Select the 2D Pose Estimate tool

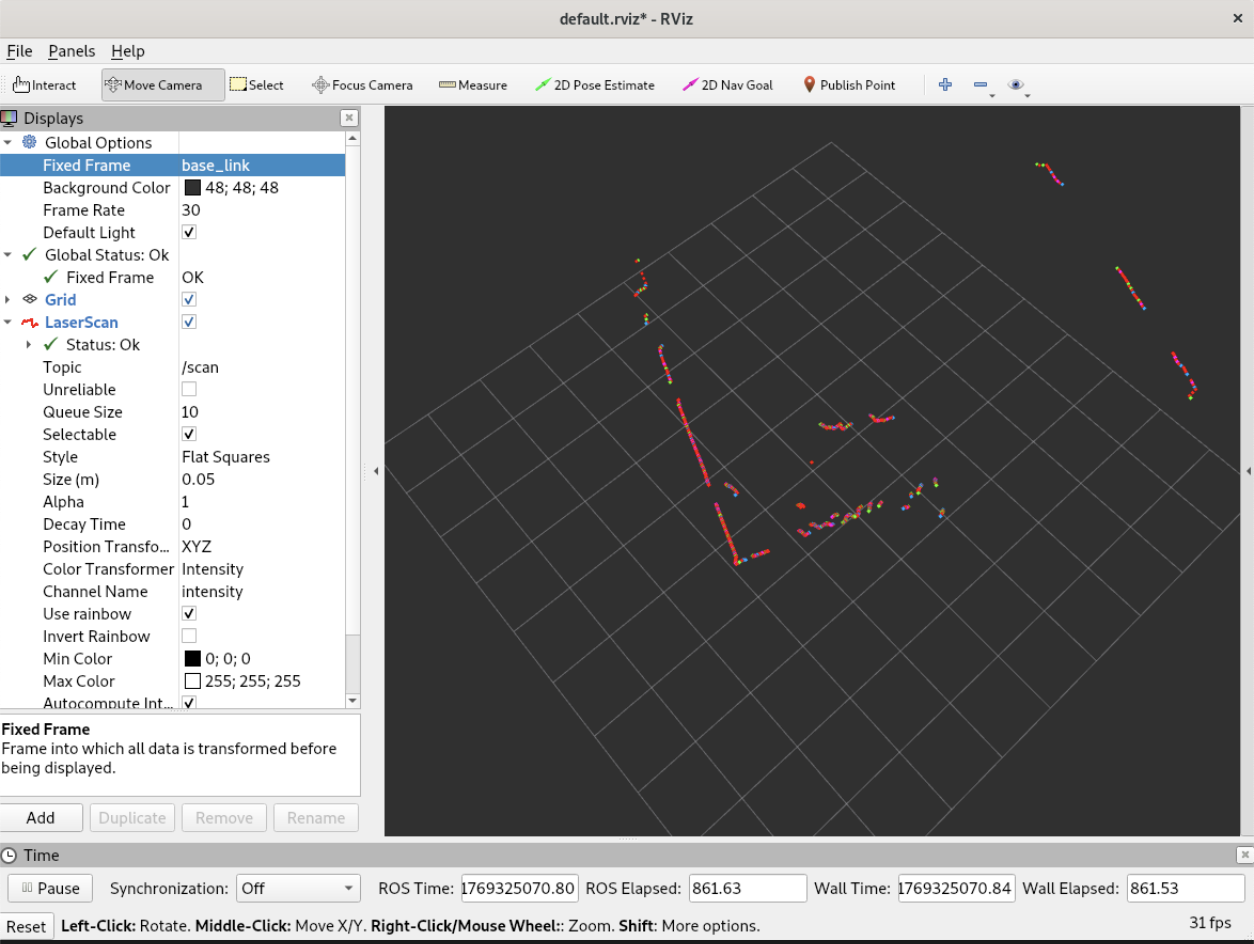click(595, 85)
